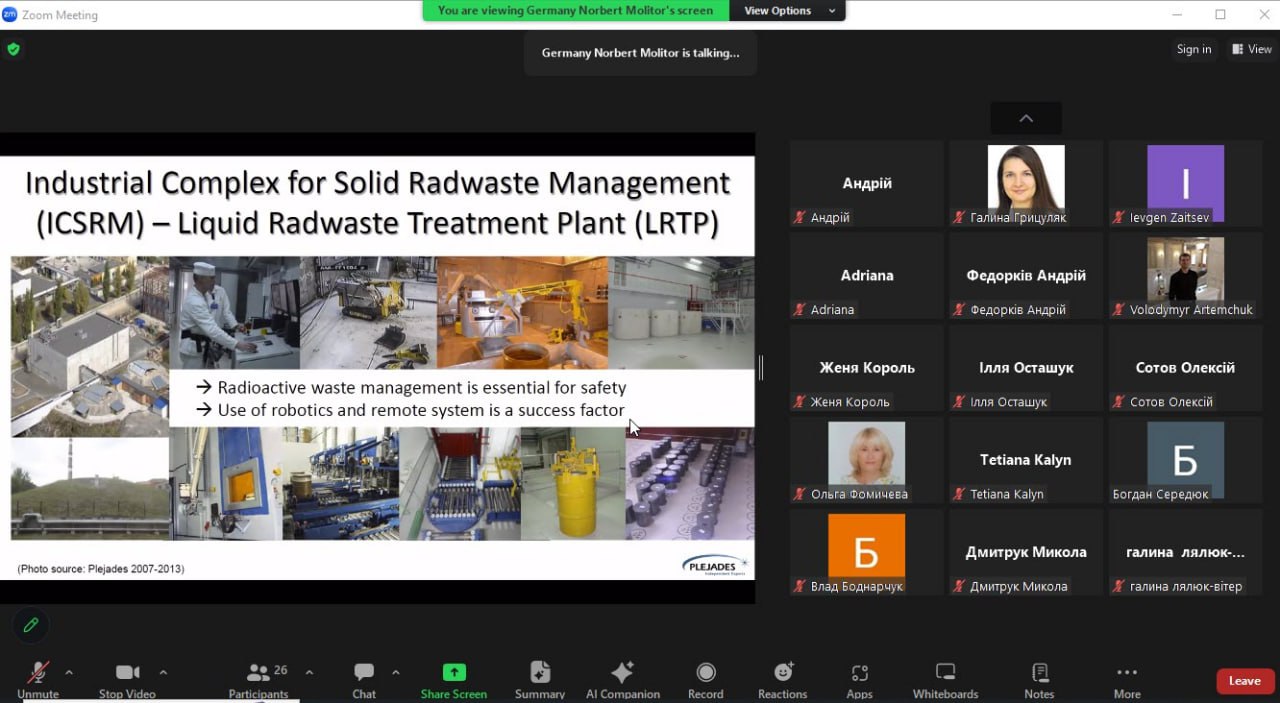Click the green encryption shield icon
The image size is (1280, 703).
(x=13, y=49)
